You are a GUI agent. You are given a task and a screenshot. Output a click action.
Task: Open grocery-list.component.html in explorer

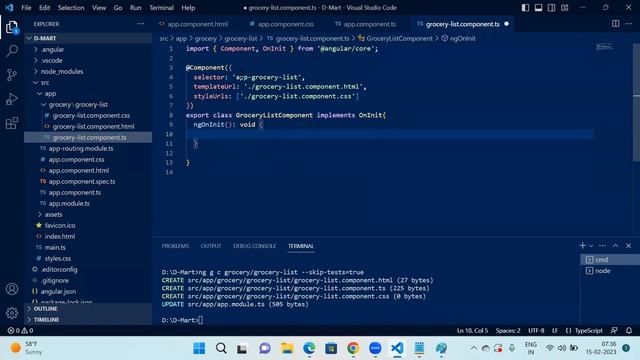88,127
